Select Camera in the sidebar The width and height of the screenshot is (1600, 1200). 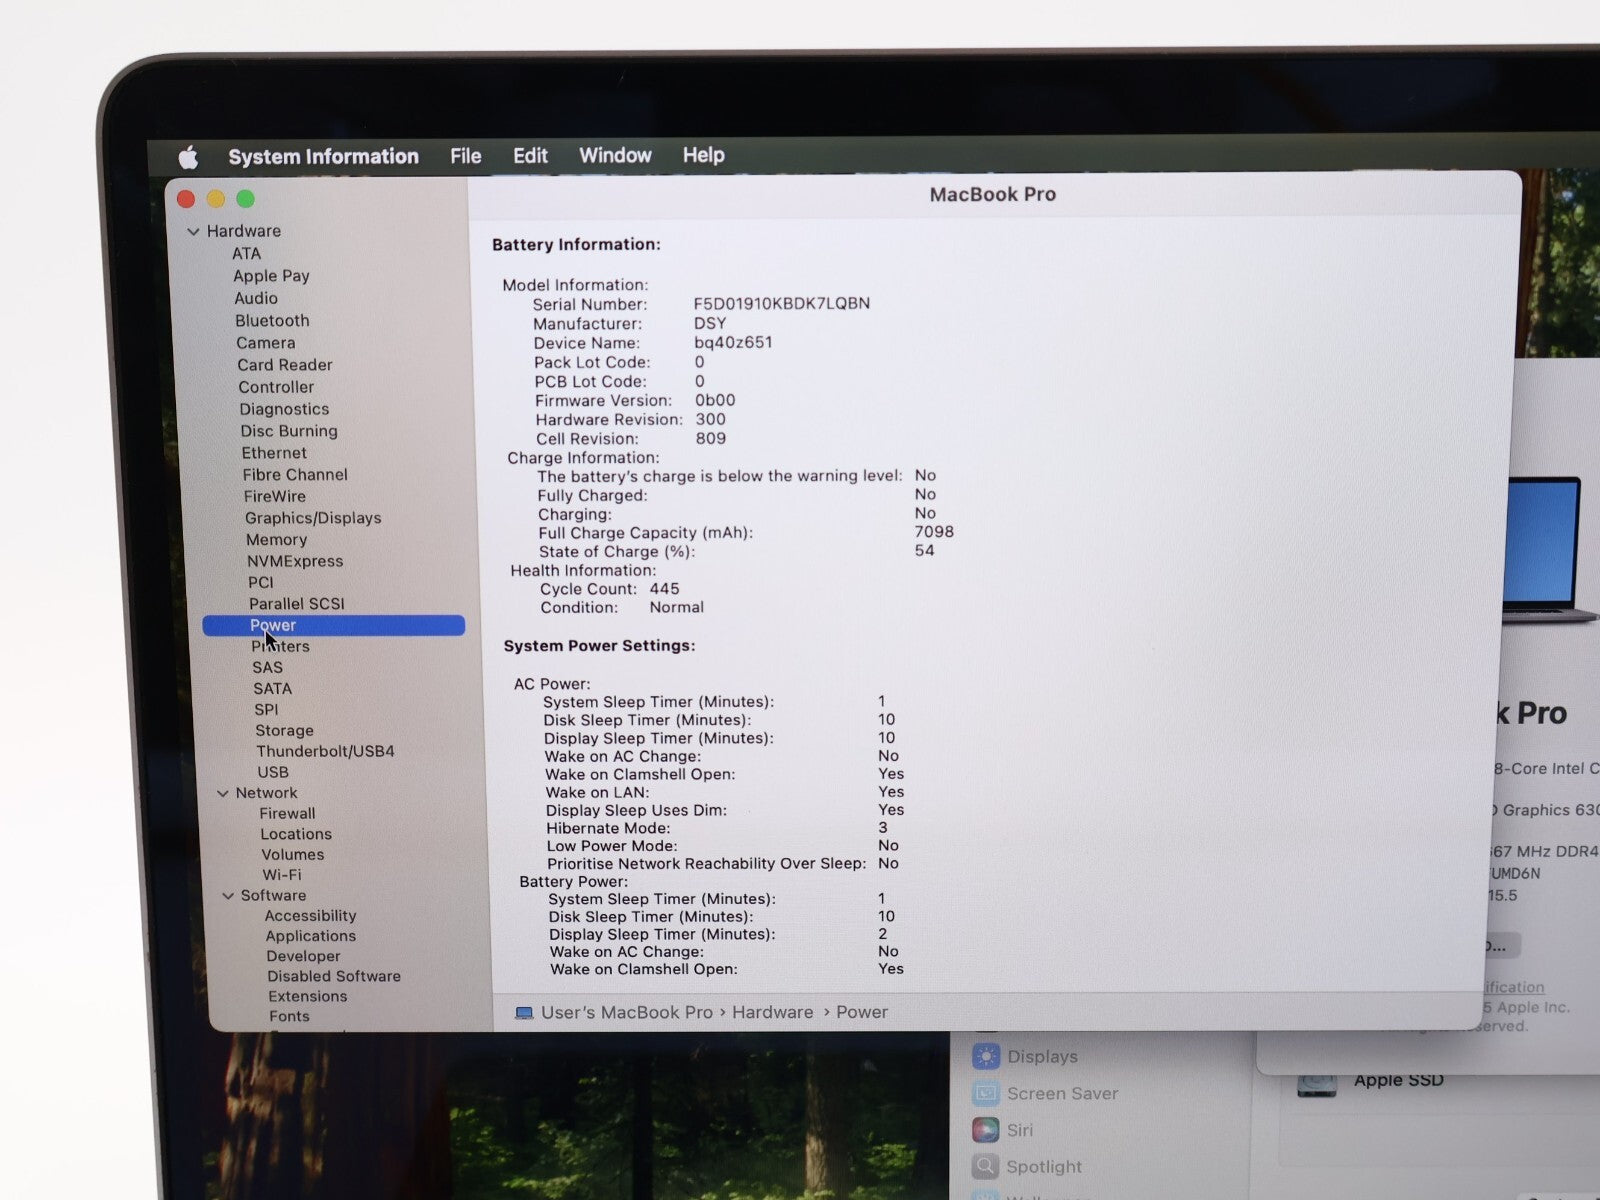(265, 343)
